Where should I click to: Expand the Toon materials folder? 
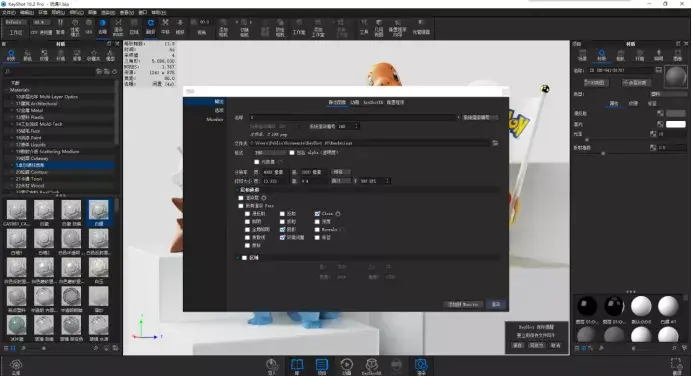click(x=12, y=179)
